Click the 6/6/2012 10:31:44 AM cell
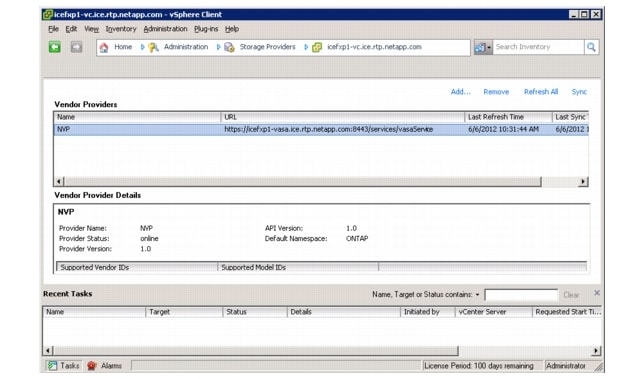The image size is (640, 379). (503, 129)
